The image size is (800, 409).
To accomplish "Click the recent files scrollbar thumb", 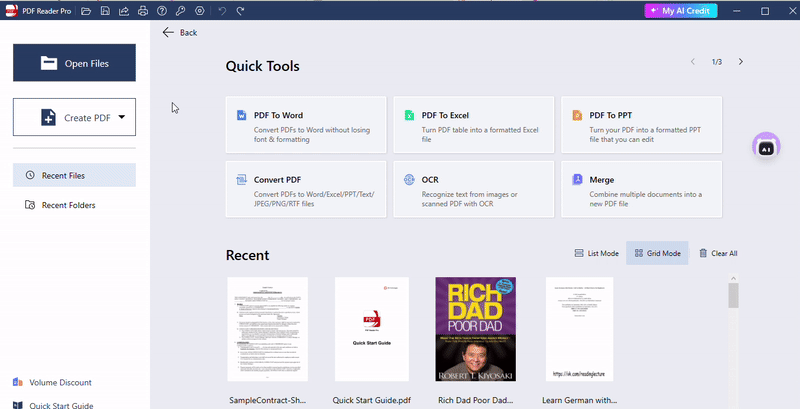I will click(x=734, y=295).
